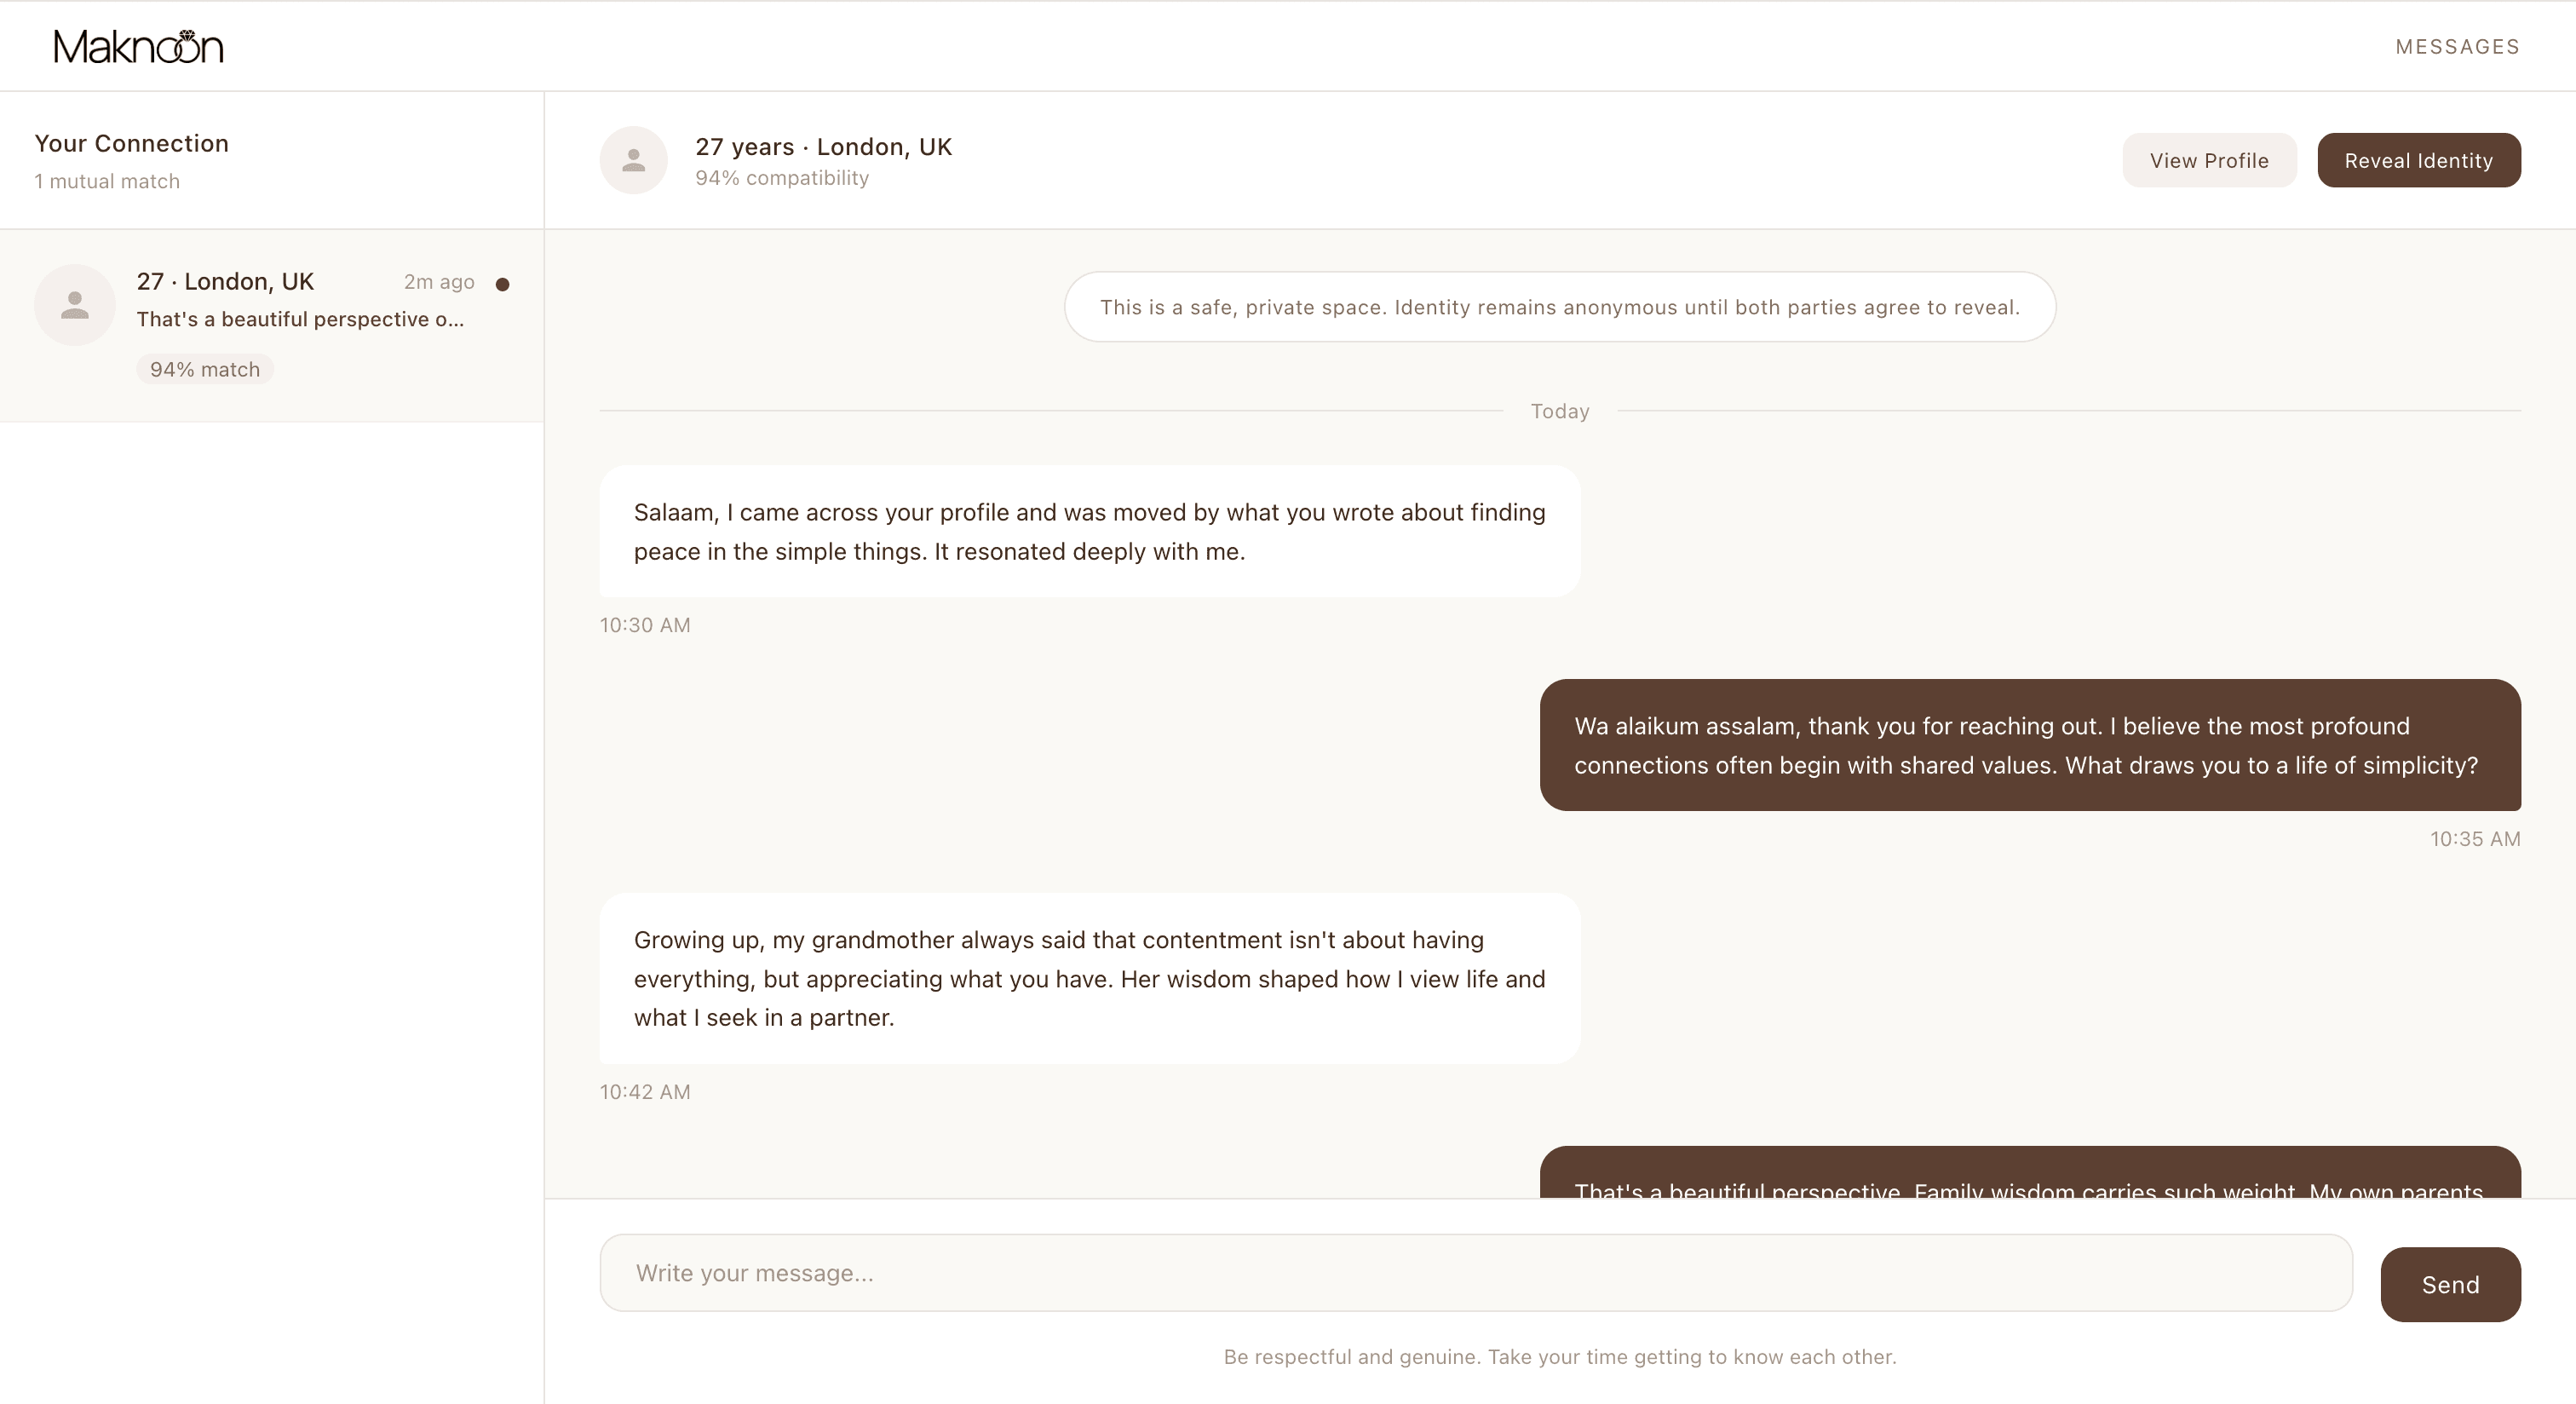The height and width of the screenshot is (1404, 2576).
Task: Click the Today date divider
Action: click(x=1559, y=411)
